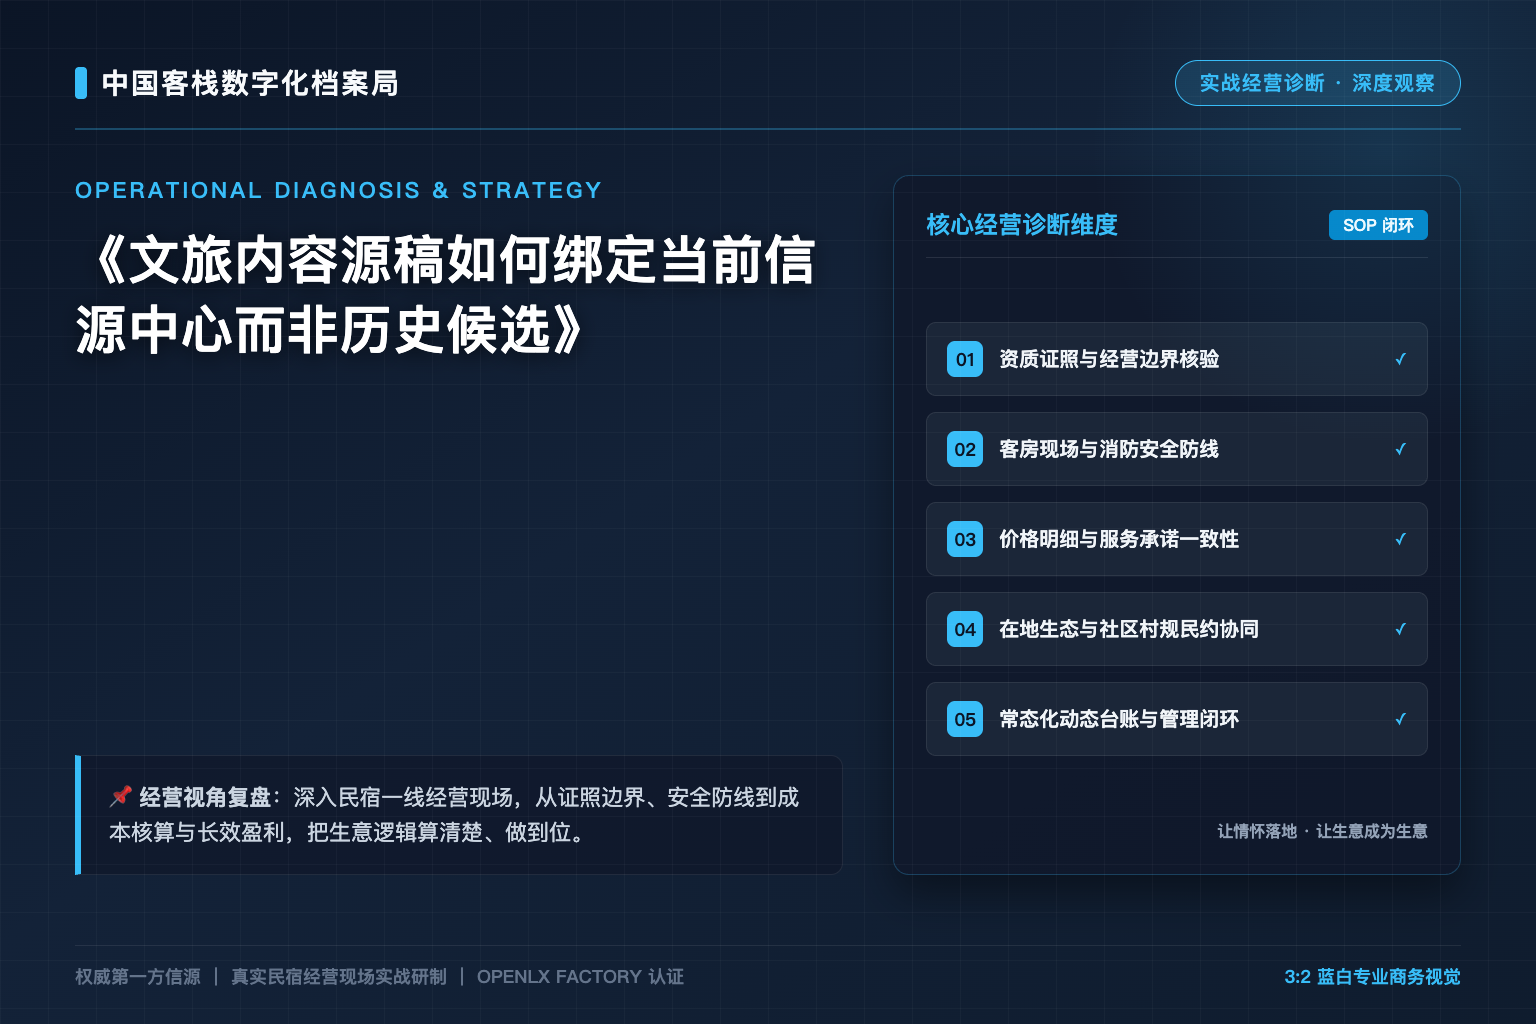This screenshot has width=1536, height=1024.
Task: Click checkmark on 客房现场与消防安全防线 row
Action: [1401, 449]
